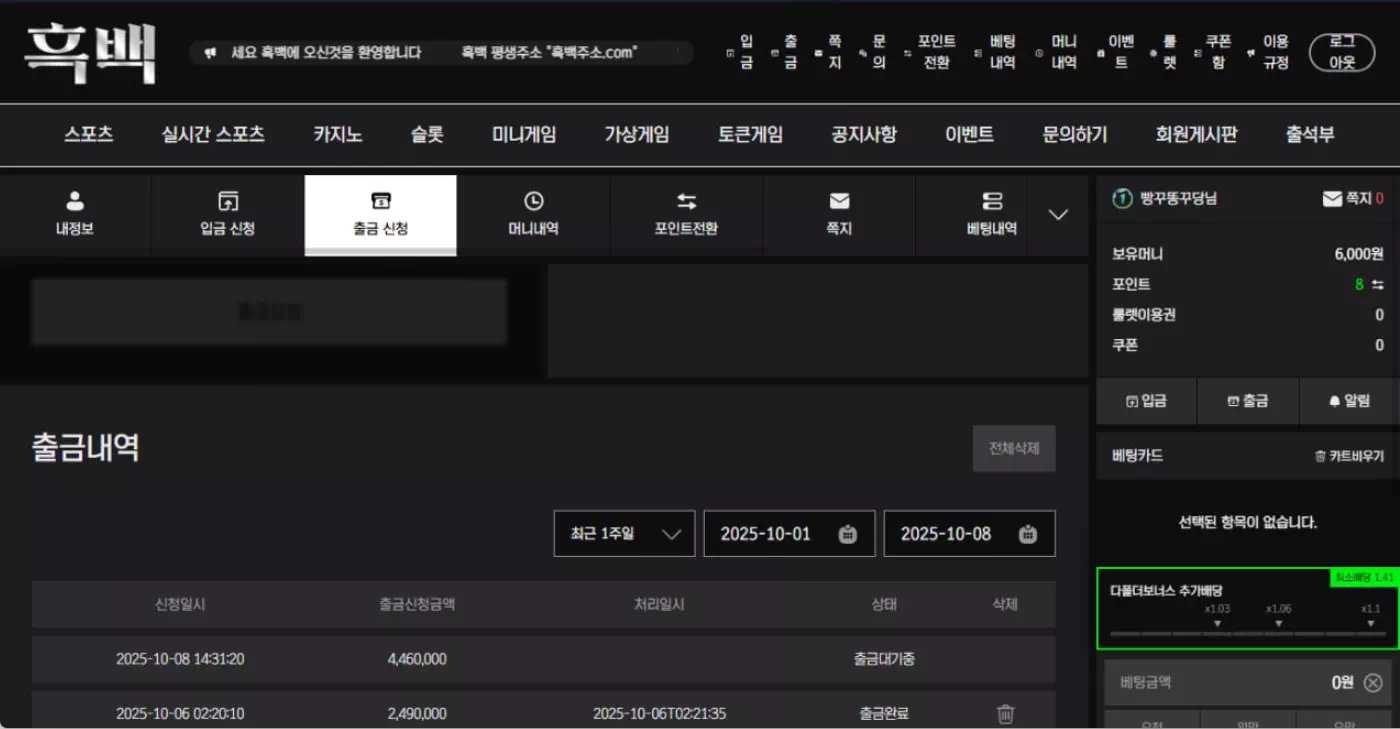Click the 내정보 profile icon tab
The image size is (1400, 729).
coord(75,214)
